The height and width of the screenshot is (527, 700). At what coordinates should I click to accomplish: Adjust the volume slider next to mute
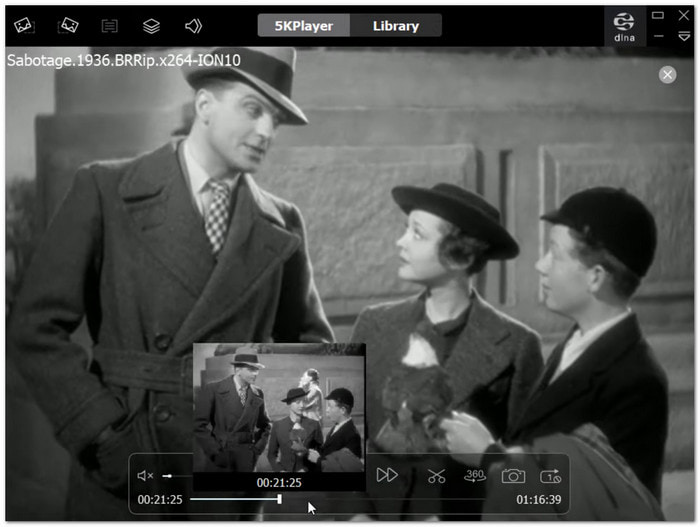(177, 476)
